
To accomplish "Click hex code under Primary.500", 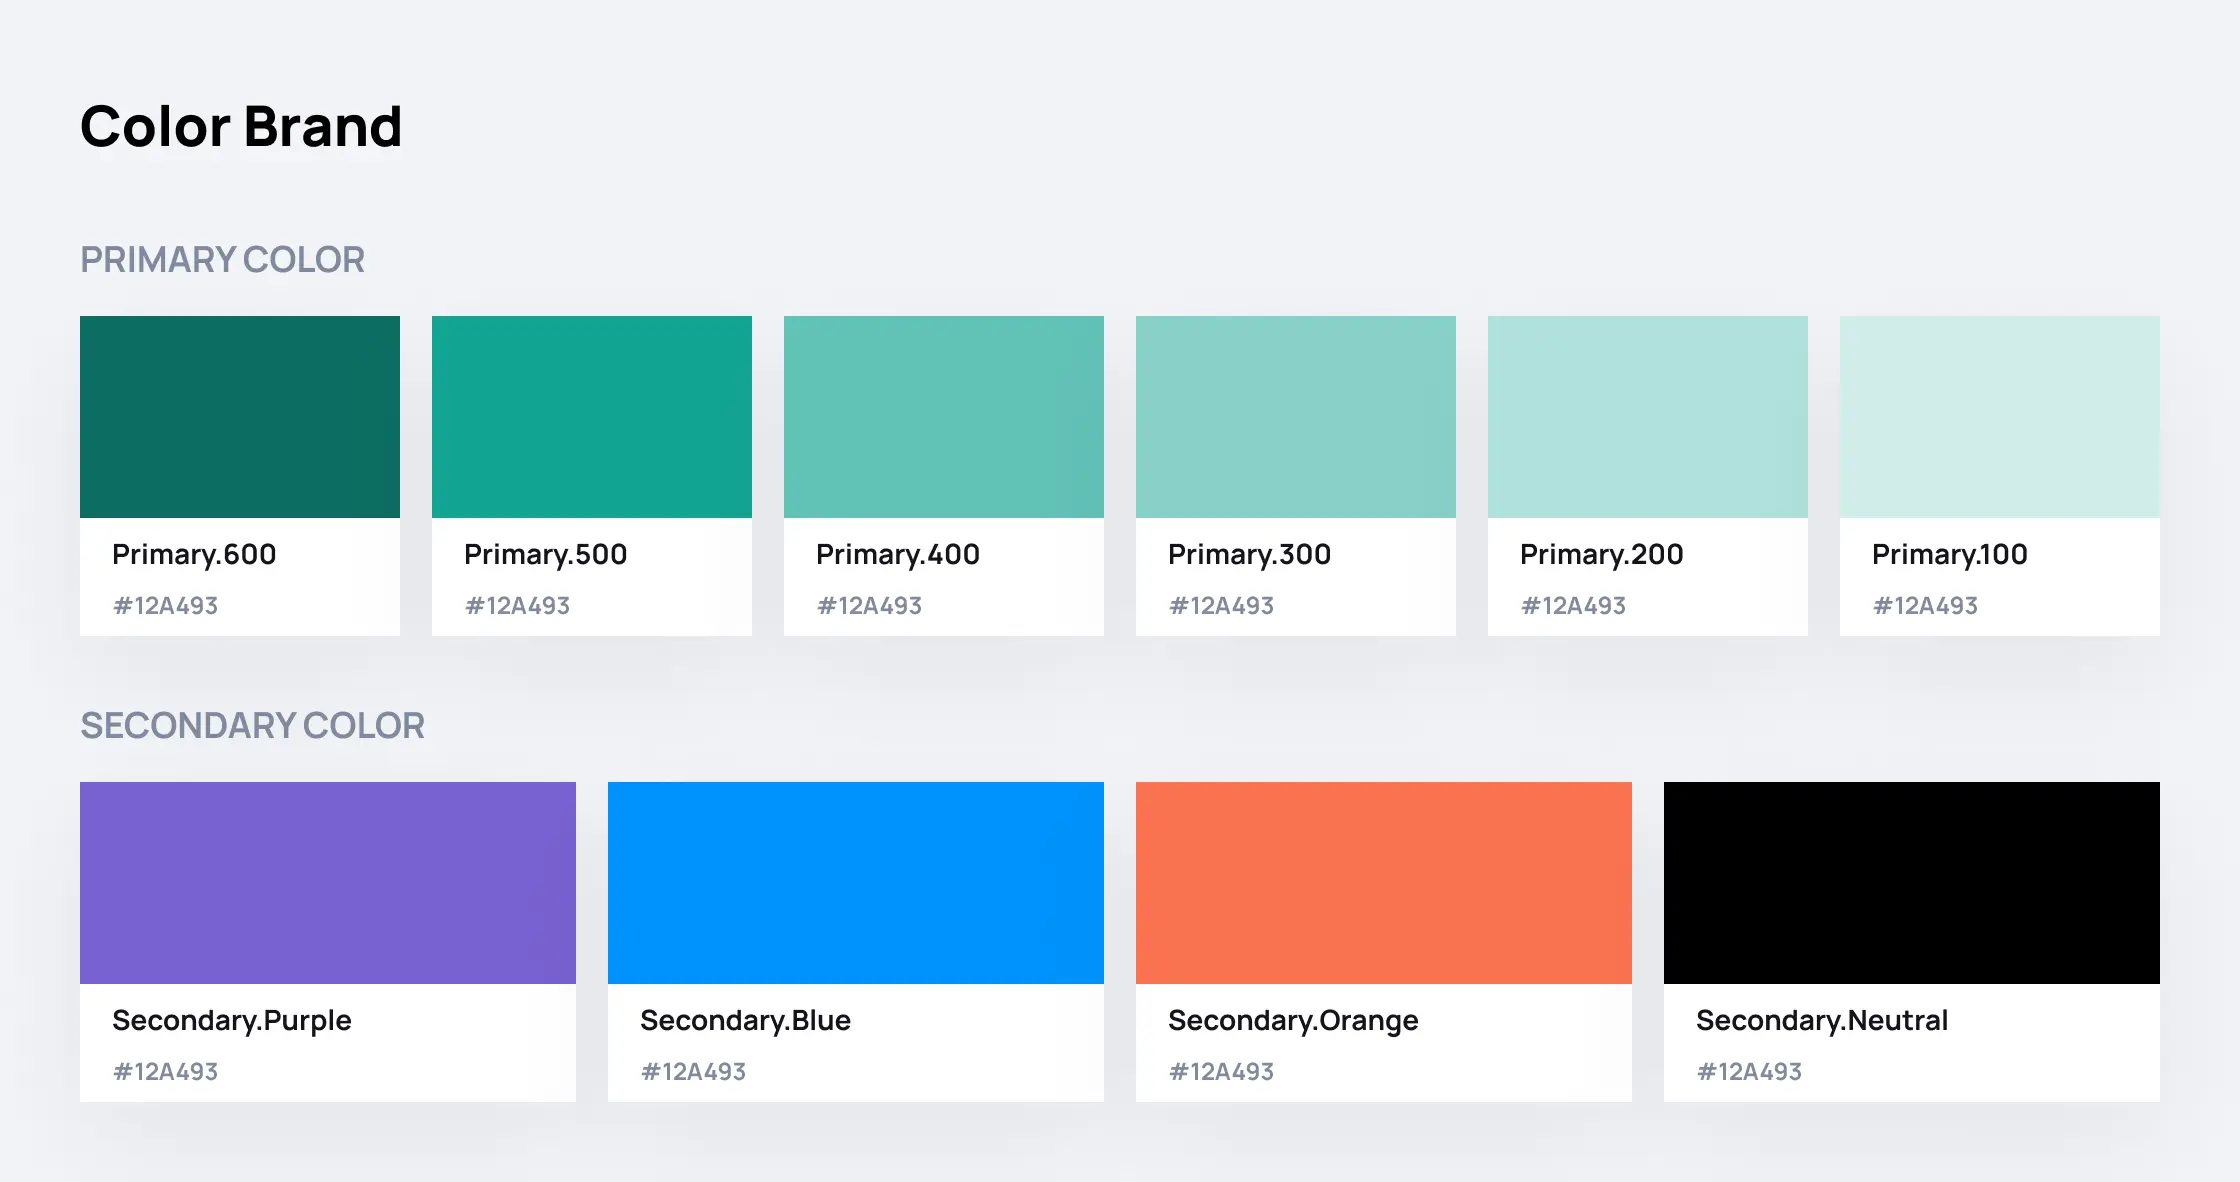I will click(517, 606).
